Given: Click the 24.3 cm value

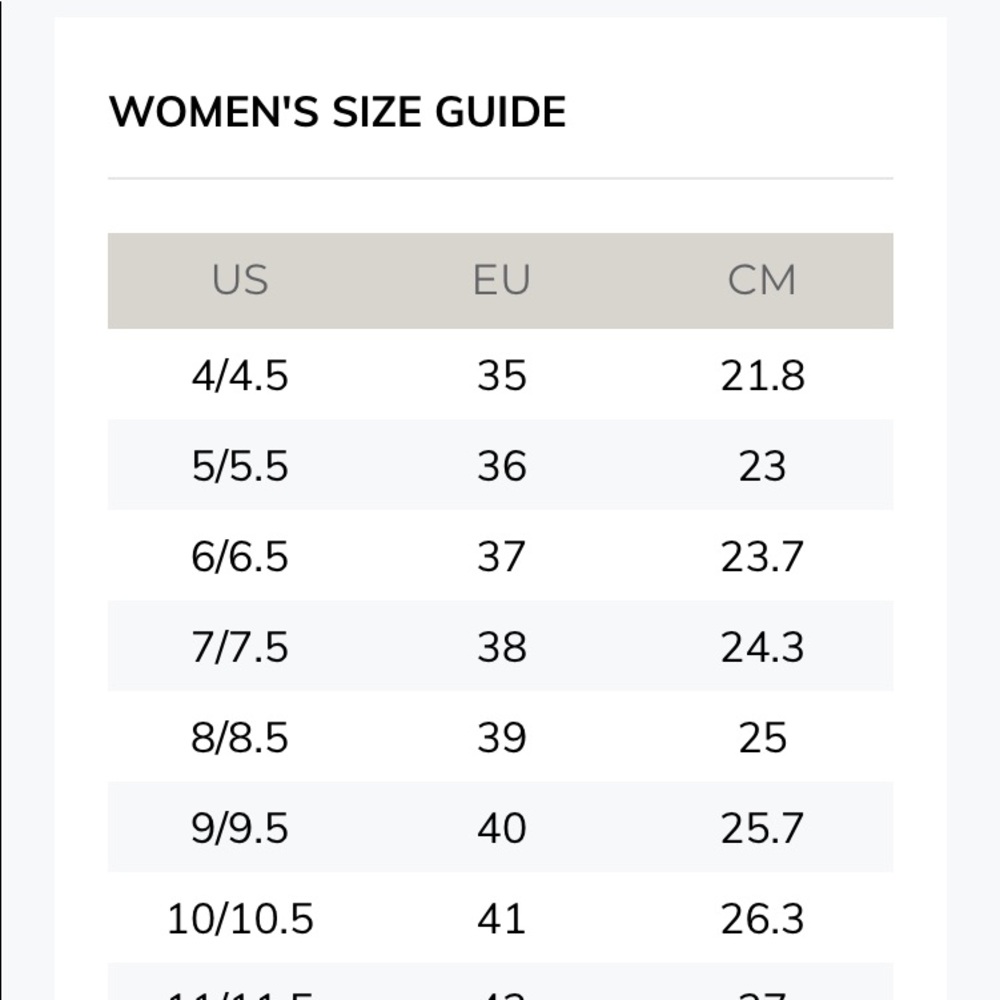Looking at the screenshot, I should click(762, 647).
